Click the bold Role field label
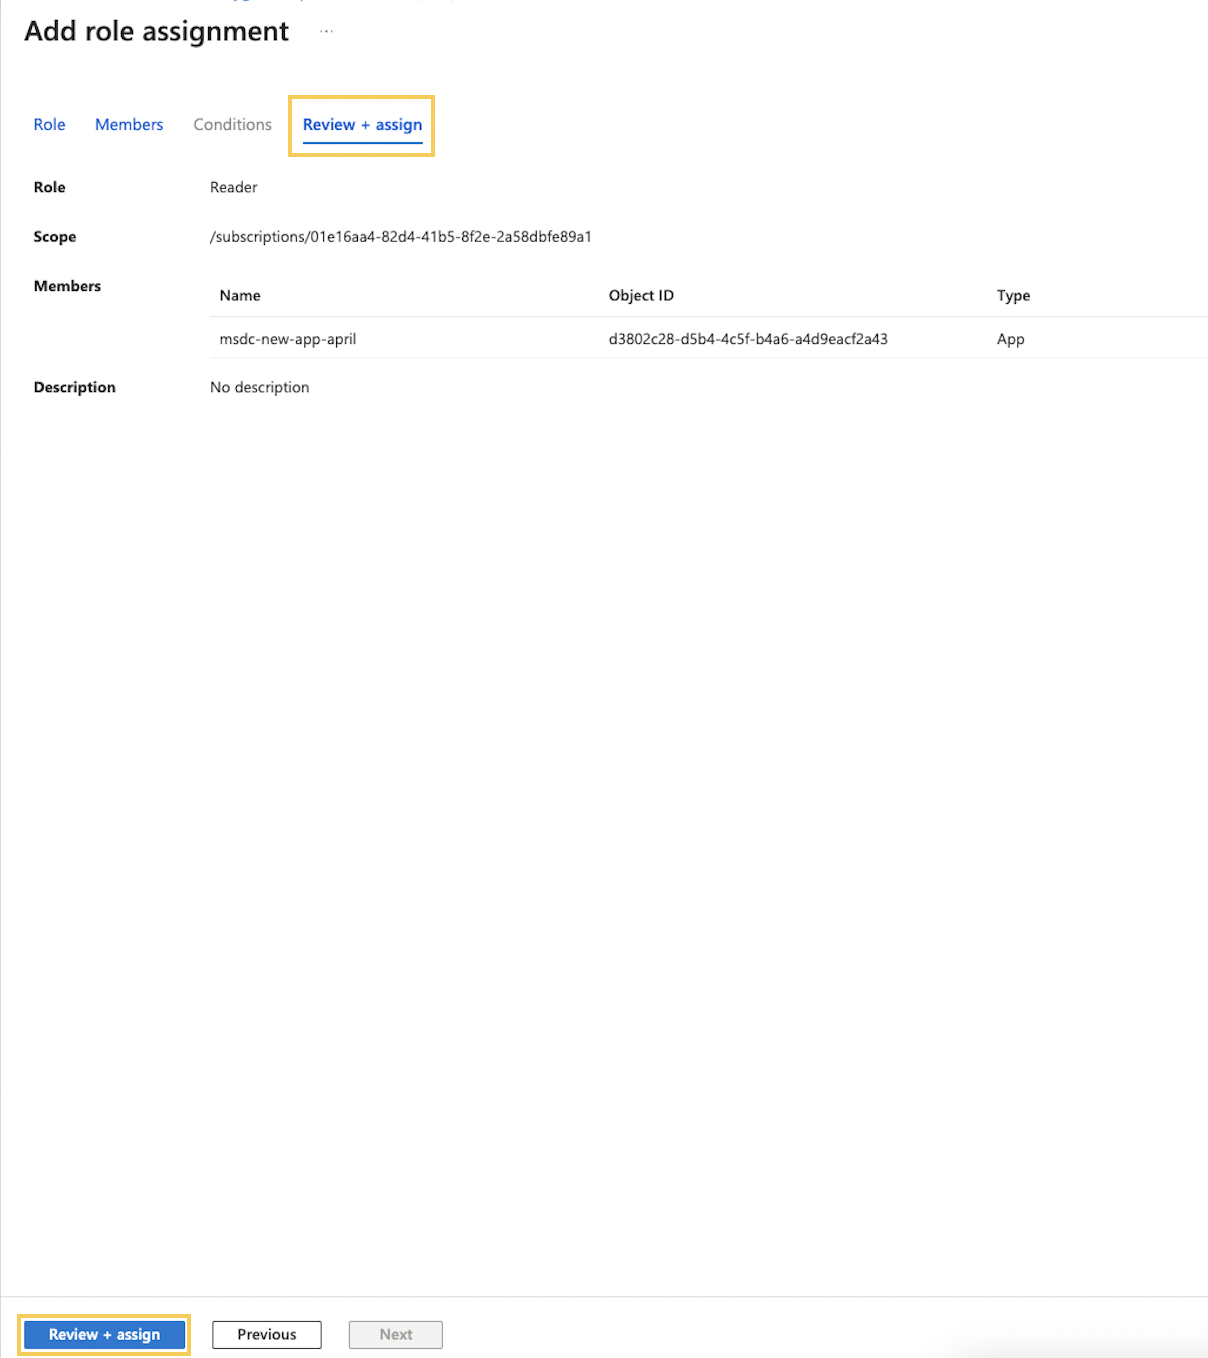 point(49,187)
